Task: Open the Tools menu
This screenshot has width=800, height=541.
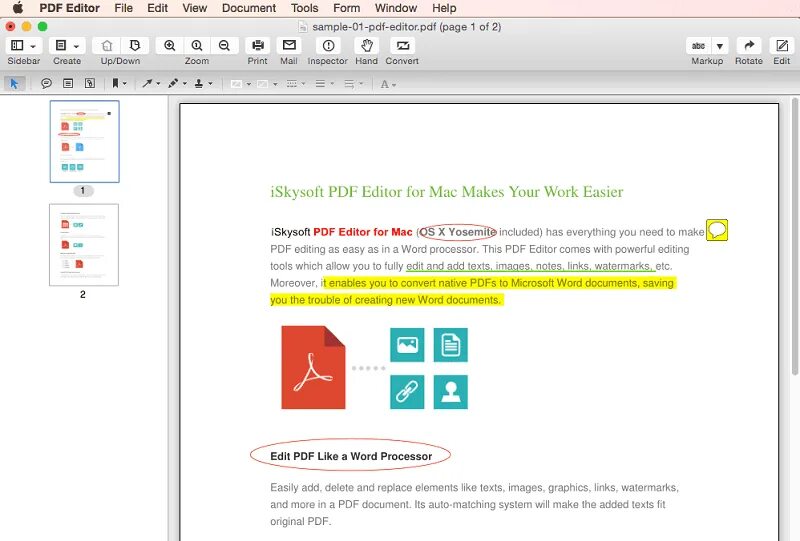Action: [305, 8]
